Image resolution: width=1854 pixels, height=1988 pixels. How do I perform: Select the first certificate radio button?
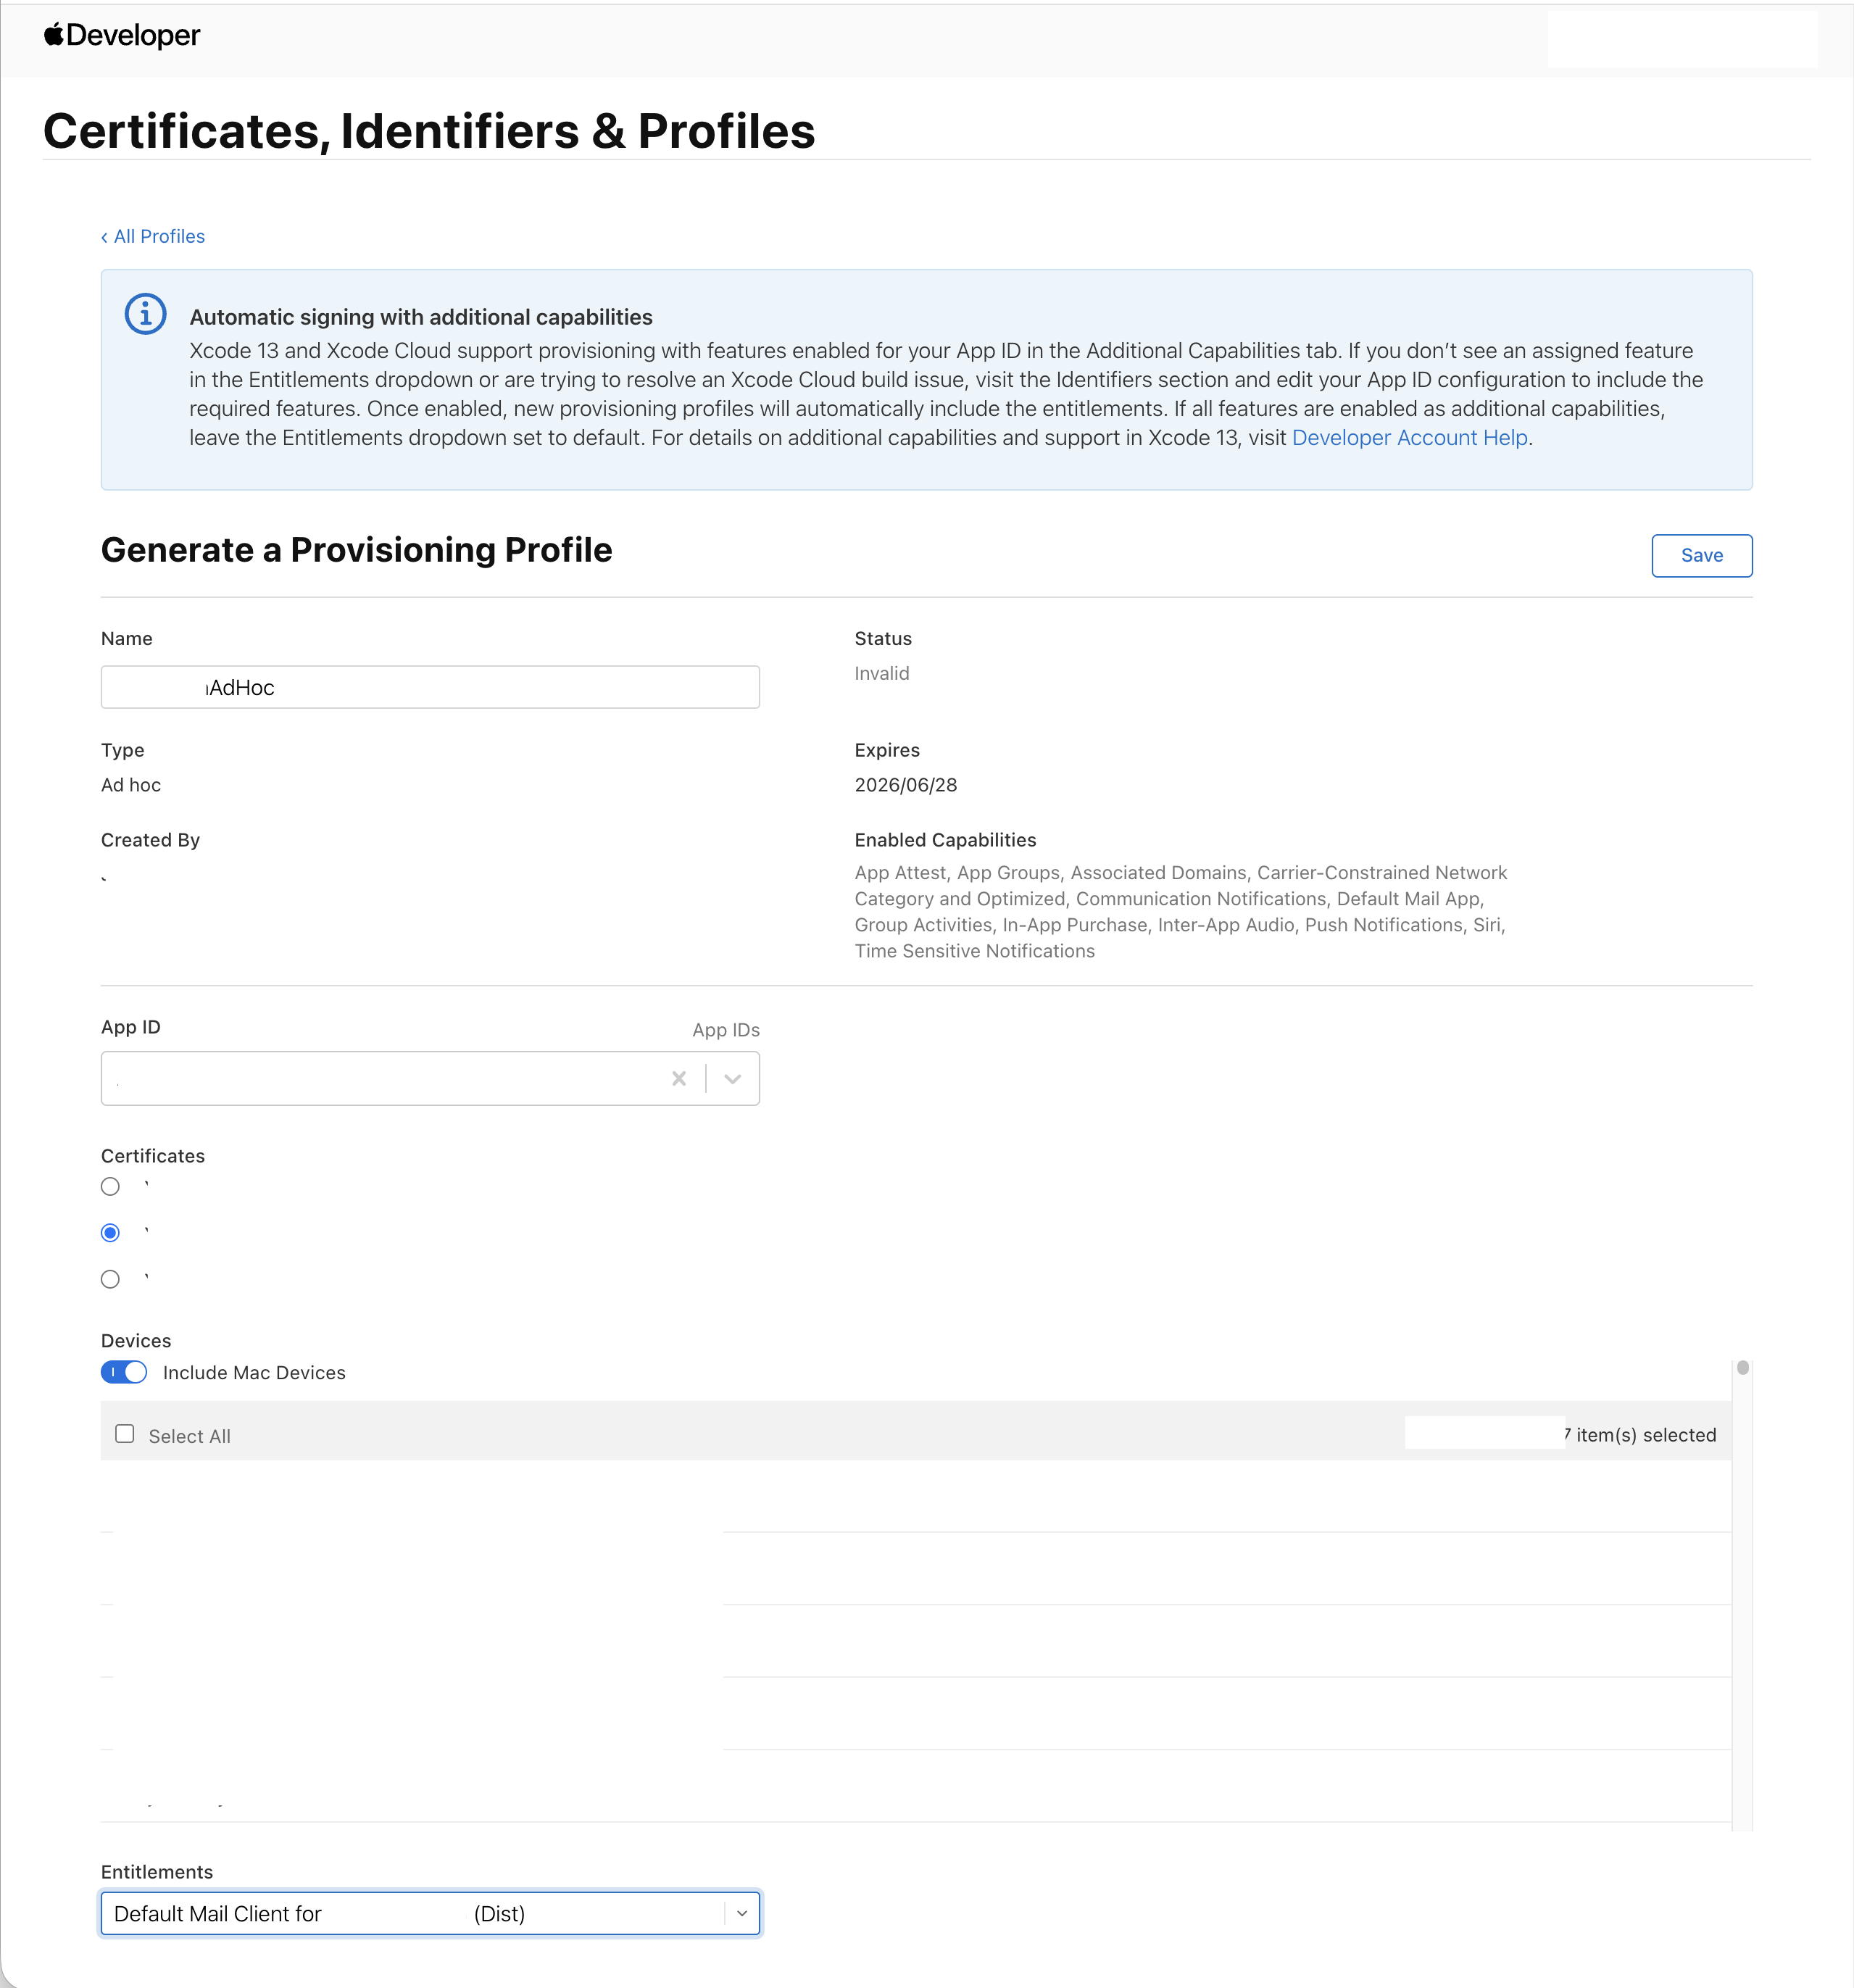point(111,1187)
